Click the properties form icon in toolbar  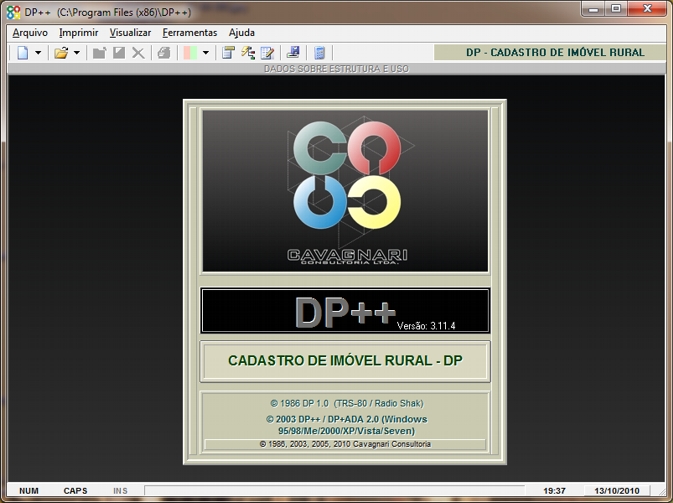point(228,53)
